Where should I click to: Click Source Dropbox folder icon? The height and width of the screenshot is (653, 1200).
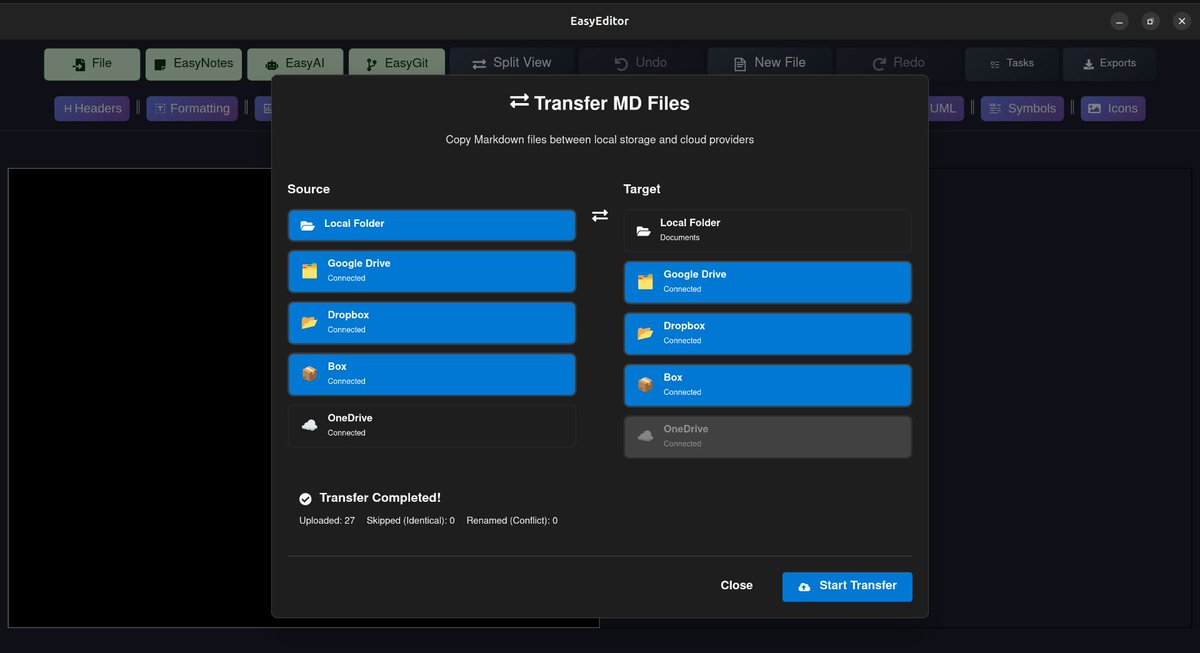309,323
